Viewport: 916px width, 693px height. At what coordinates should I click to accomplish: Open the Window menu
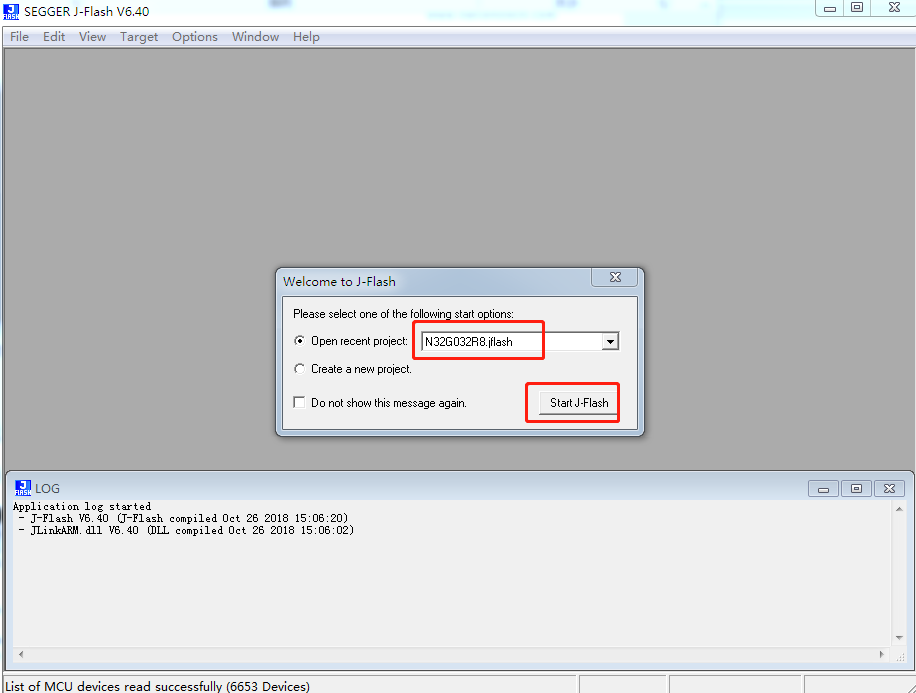tap(255, 37)
